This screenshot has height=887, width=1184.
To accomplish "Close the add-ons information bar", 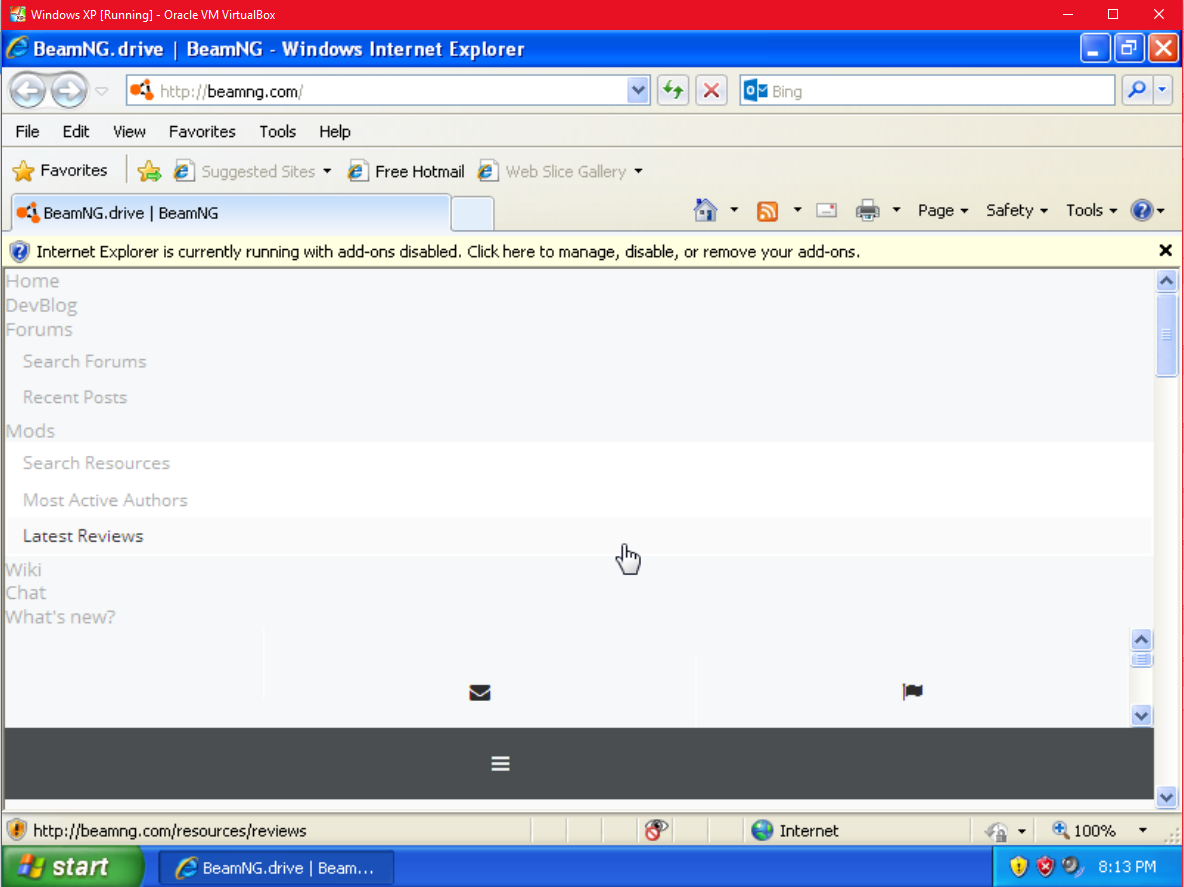I will tap(1165, 251).
